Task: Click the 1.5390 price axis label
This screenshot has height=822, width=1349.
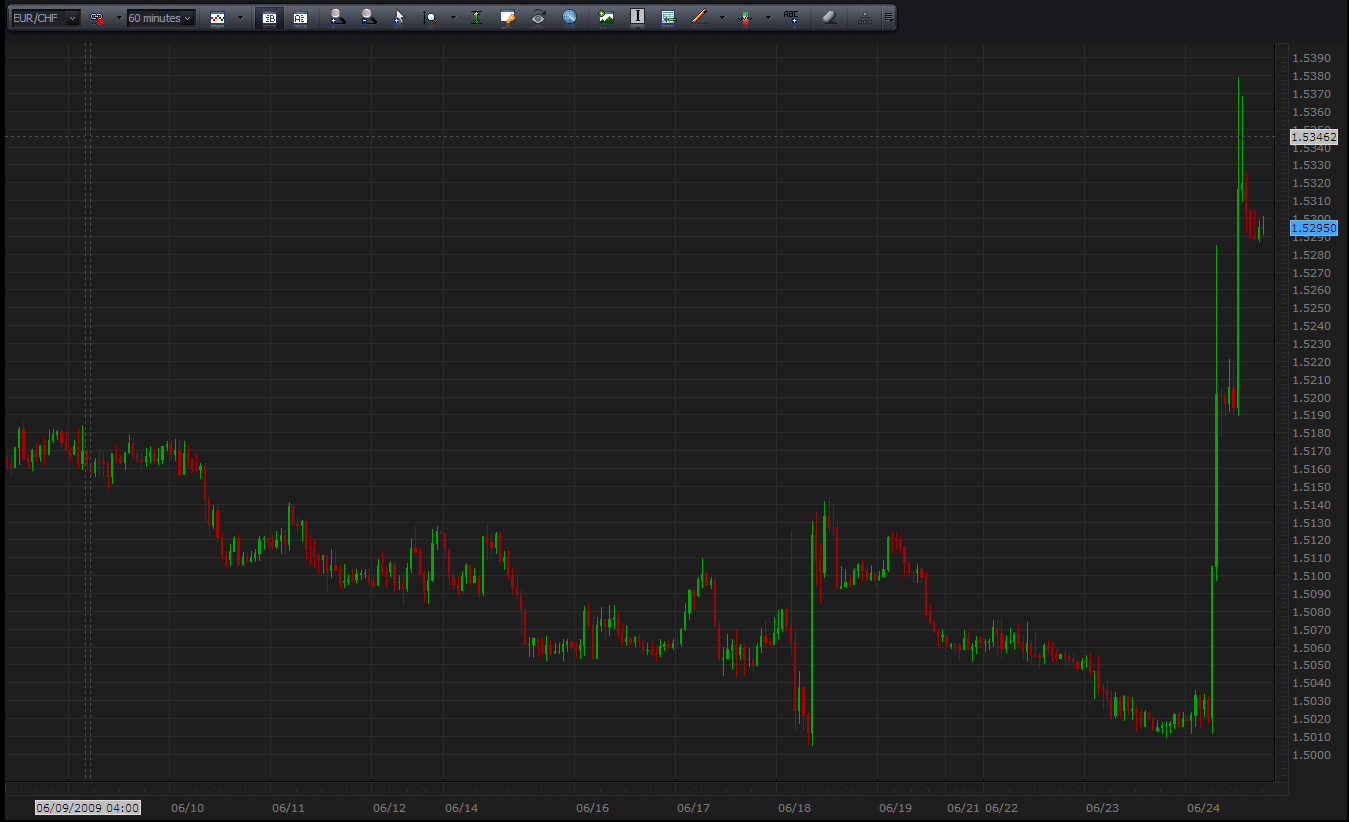Action: pyautogui.click(x=1311, y=59)
